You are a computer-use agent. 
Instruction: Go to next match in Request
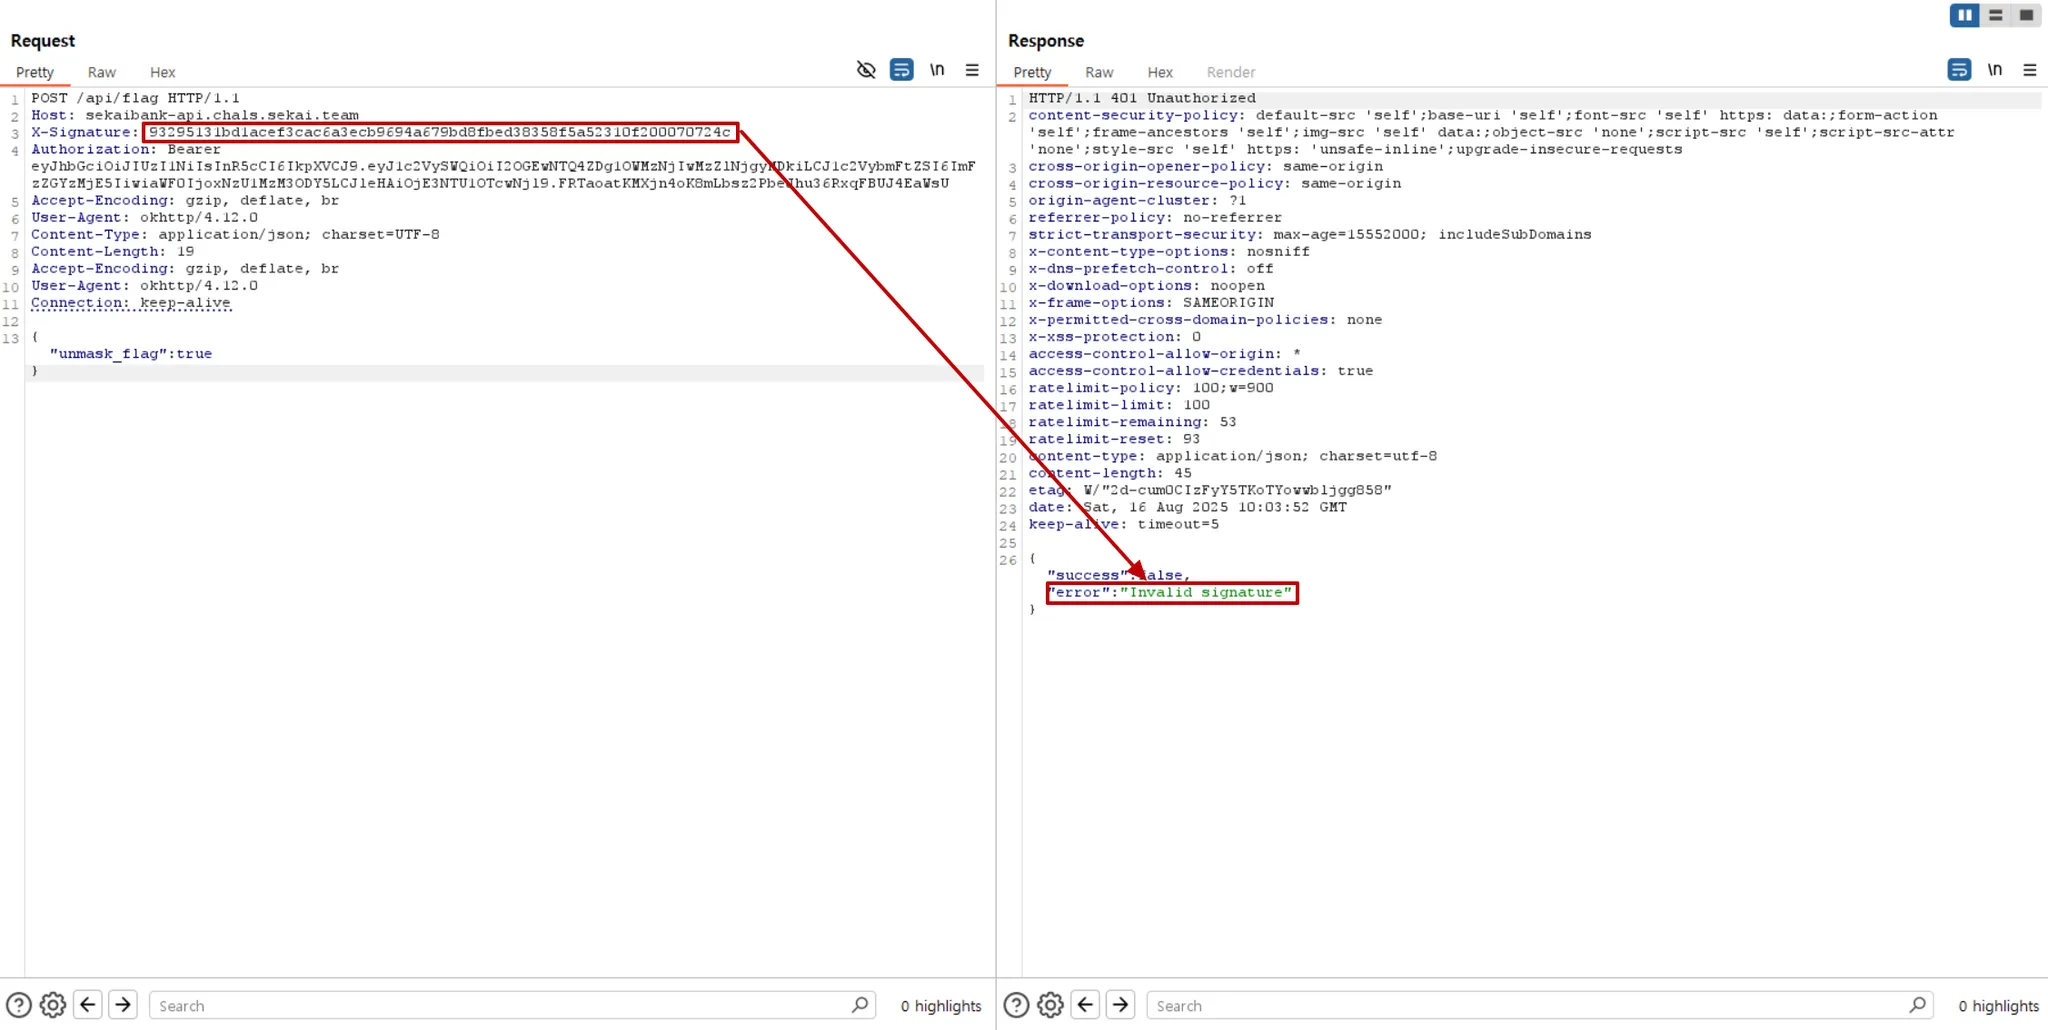pyautogui.click(x=123, y=1005)
